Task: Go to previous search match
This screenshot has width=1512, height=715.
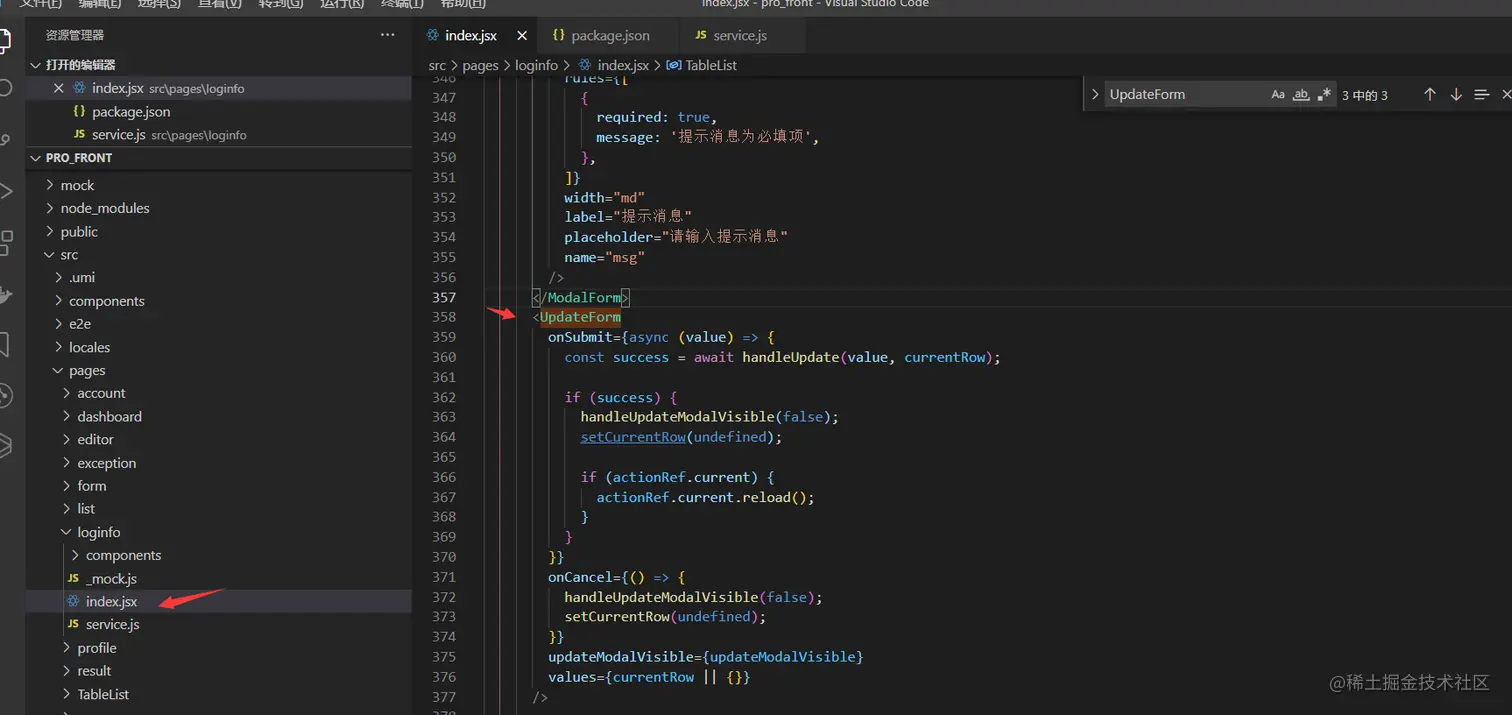Action: tap(1430, 94)
